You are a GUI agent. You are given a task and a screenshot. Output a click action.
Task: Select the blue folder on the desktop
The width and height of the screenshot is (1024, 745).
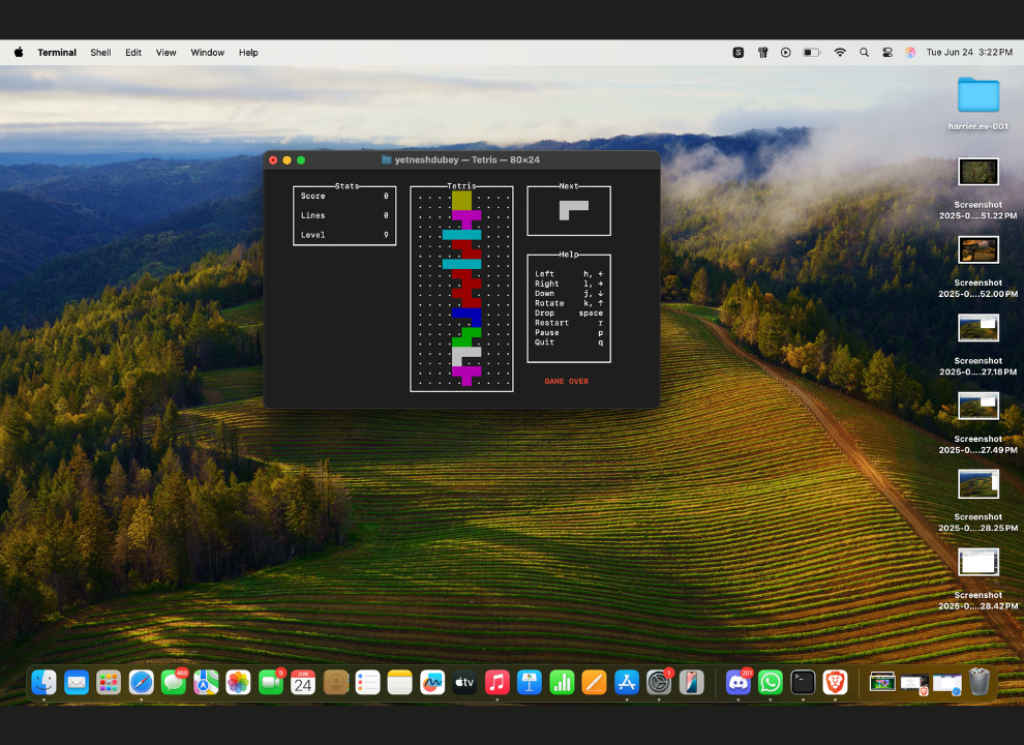pyautogui.click(x=978, y=95)
